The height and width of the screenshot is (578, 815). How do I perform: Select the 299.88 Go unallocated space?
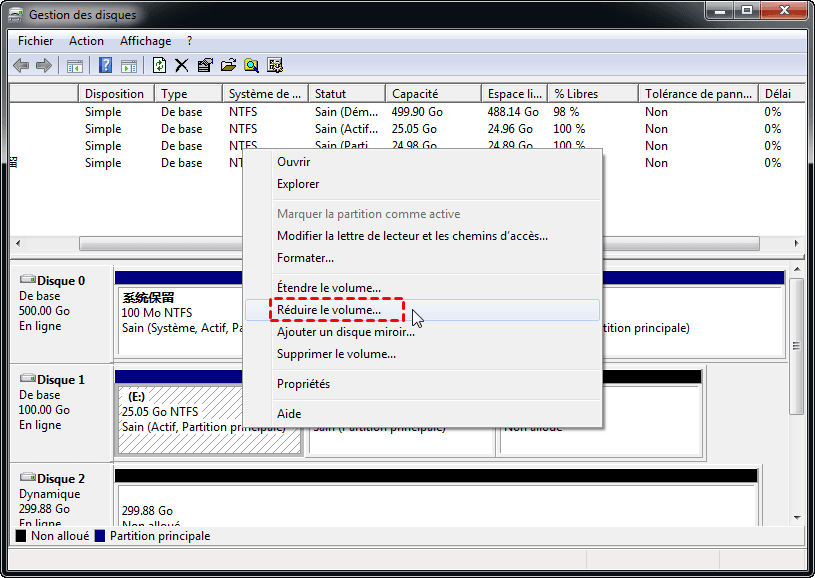coord(437,506)
